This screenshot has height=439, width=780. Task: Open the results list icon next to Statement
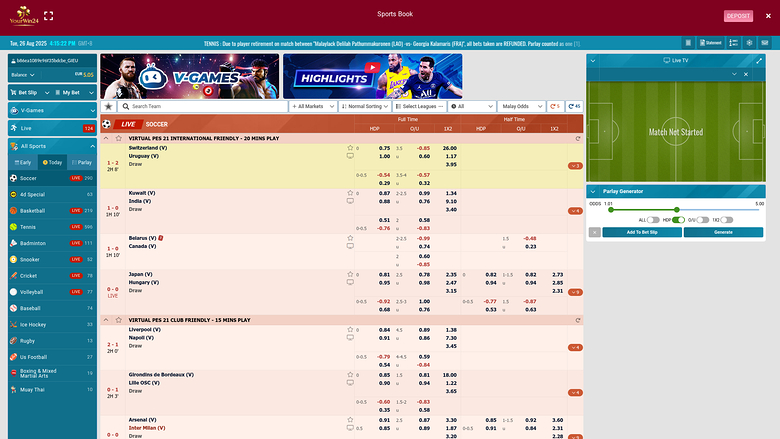click(x=733, y=43)
